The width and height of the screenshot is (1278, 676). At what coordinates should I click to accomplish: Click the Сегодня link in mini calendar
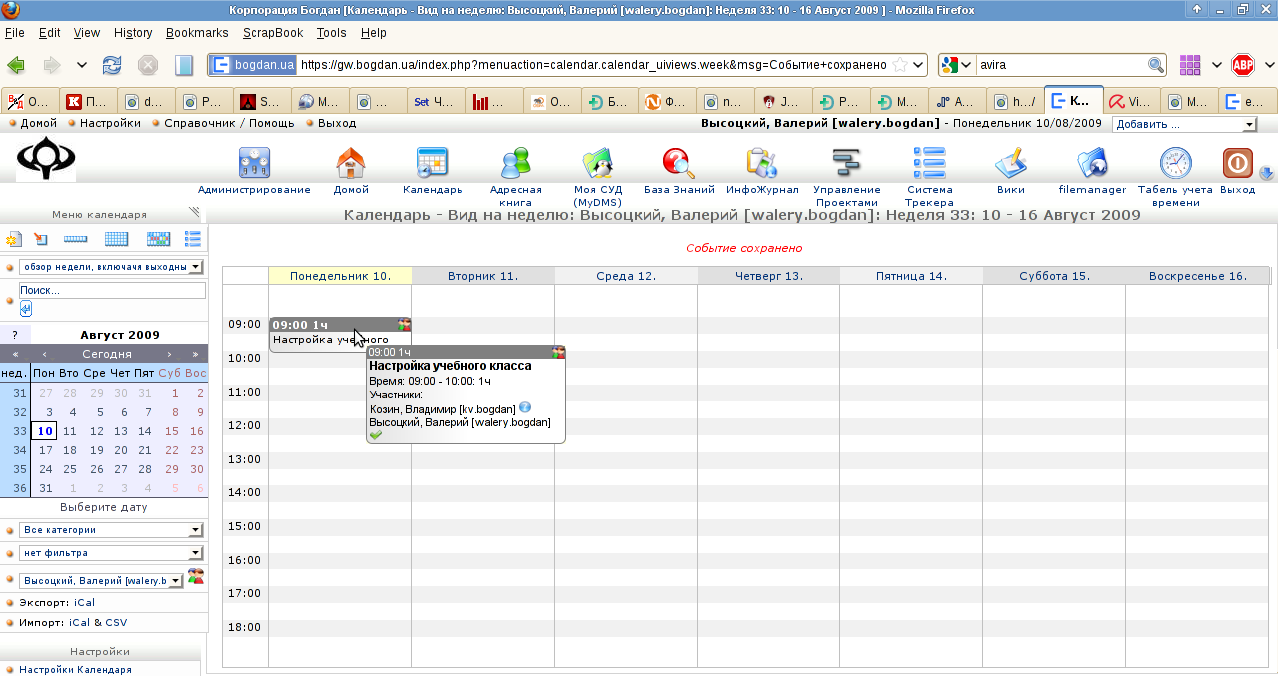point(107,354)
